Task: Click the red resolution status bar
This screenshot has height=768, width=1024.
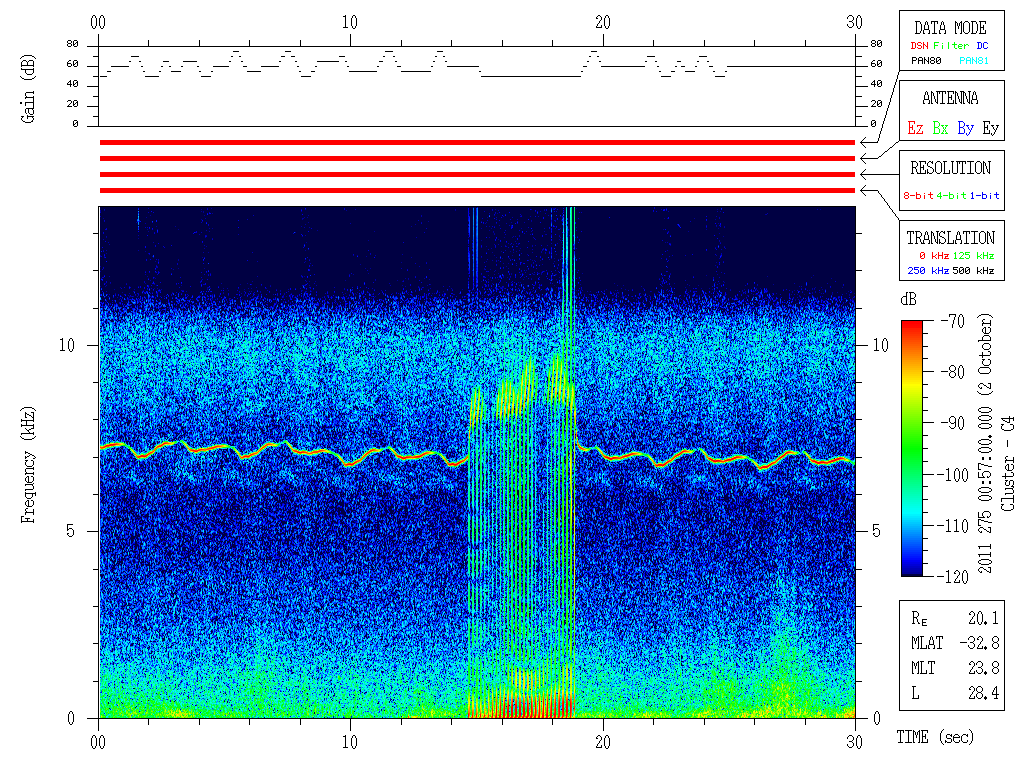Action: tap(477, 174)
